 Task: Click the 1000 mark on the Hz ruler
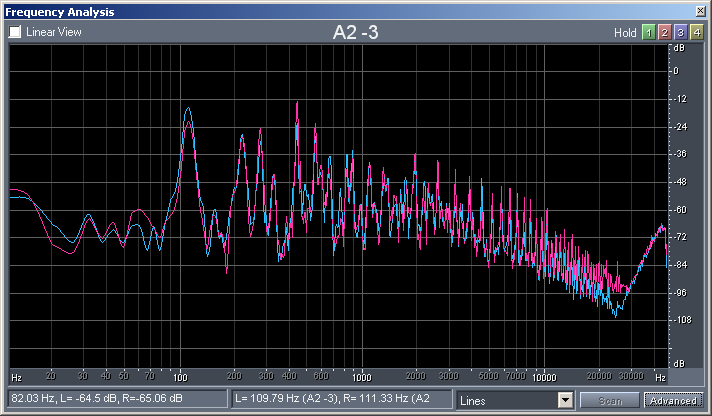361,378
